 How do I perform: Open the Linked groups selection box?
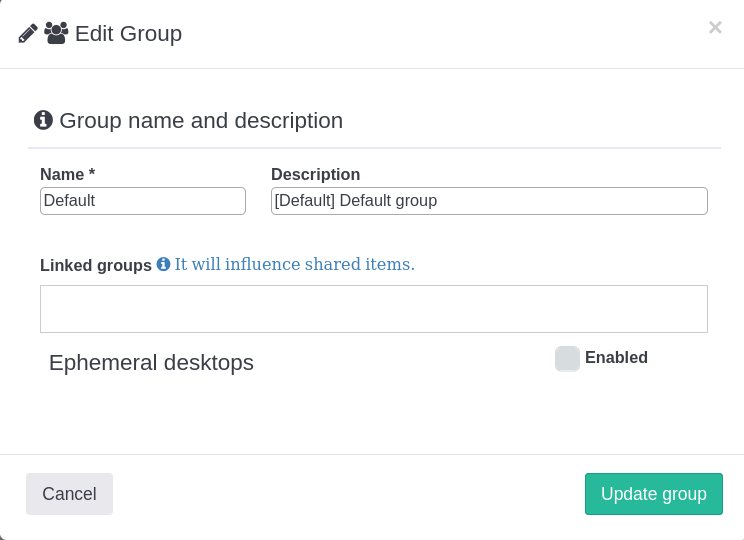(373, 309)
